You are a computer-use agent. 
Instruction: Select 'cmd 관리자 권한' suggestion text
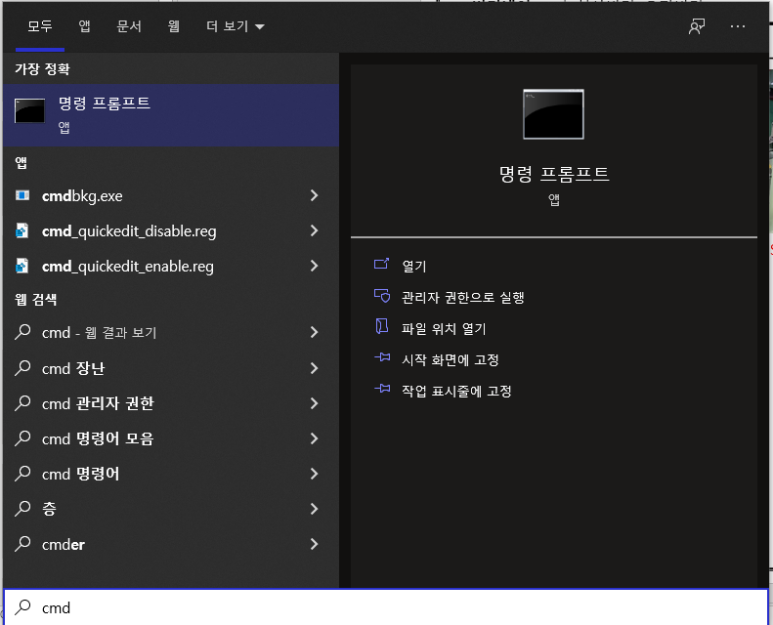tap(98, 404)
